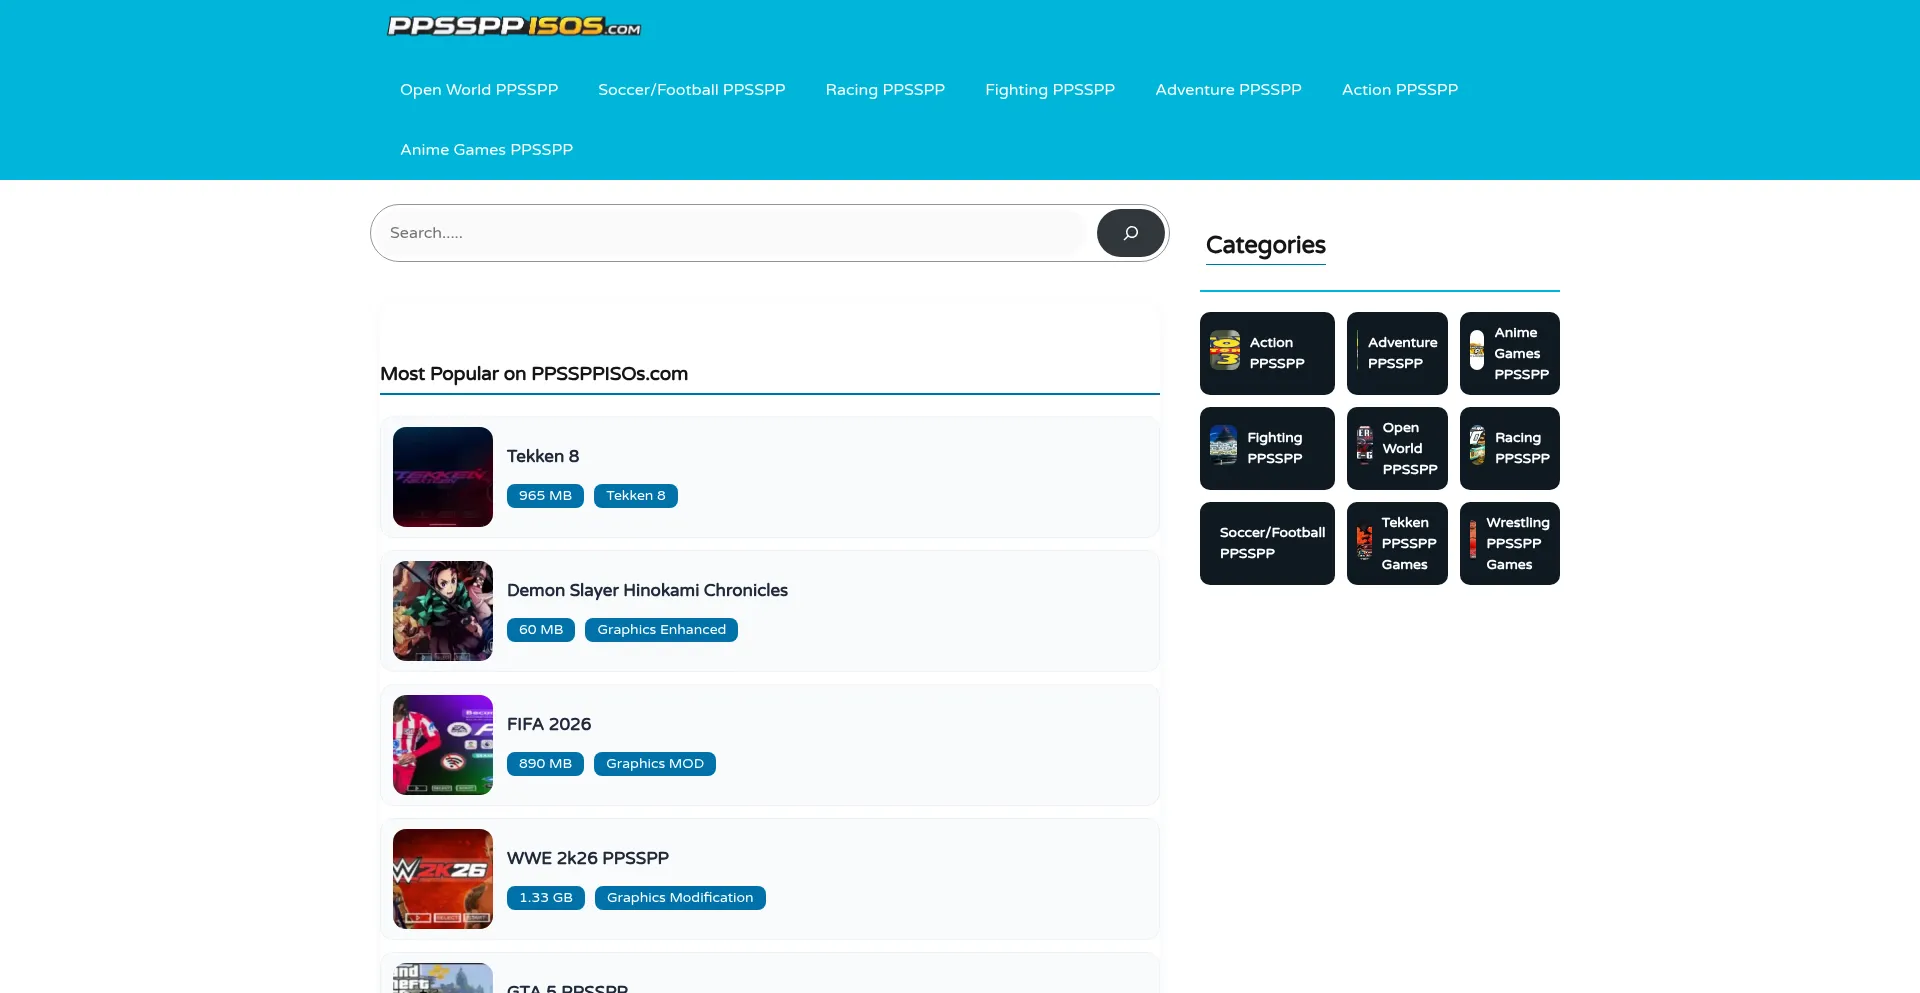Click the 1.33 GB size tag

click(546, 898)
